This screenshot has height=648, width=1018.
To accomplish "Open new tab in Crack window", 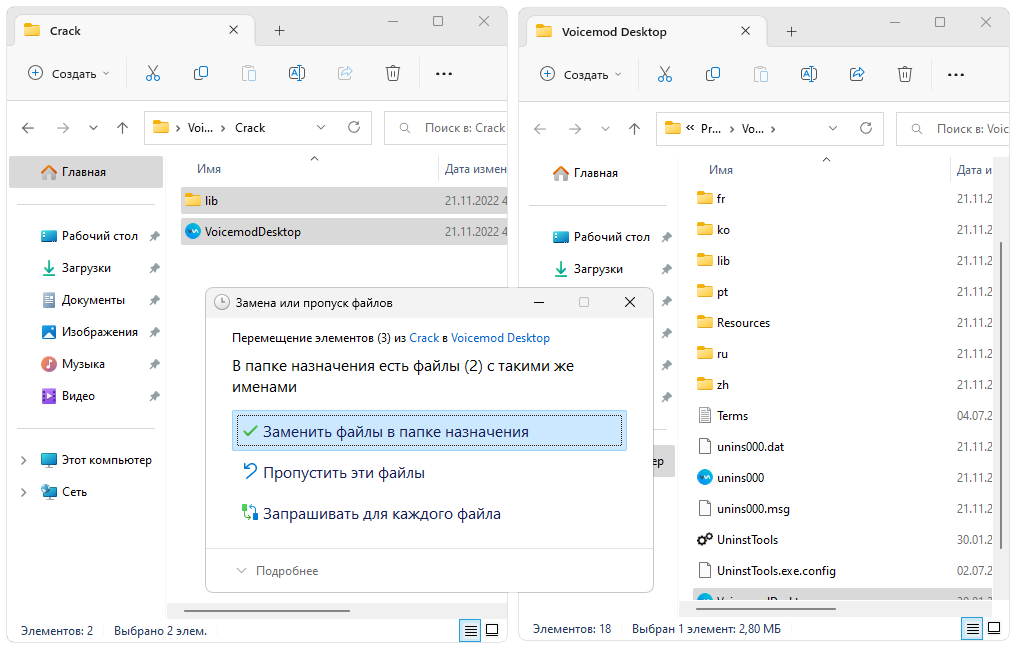I will tap(279, 31).
